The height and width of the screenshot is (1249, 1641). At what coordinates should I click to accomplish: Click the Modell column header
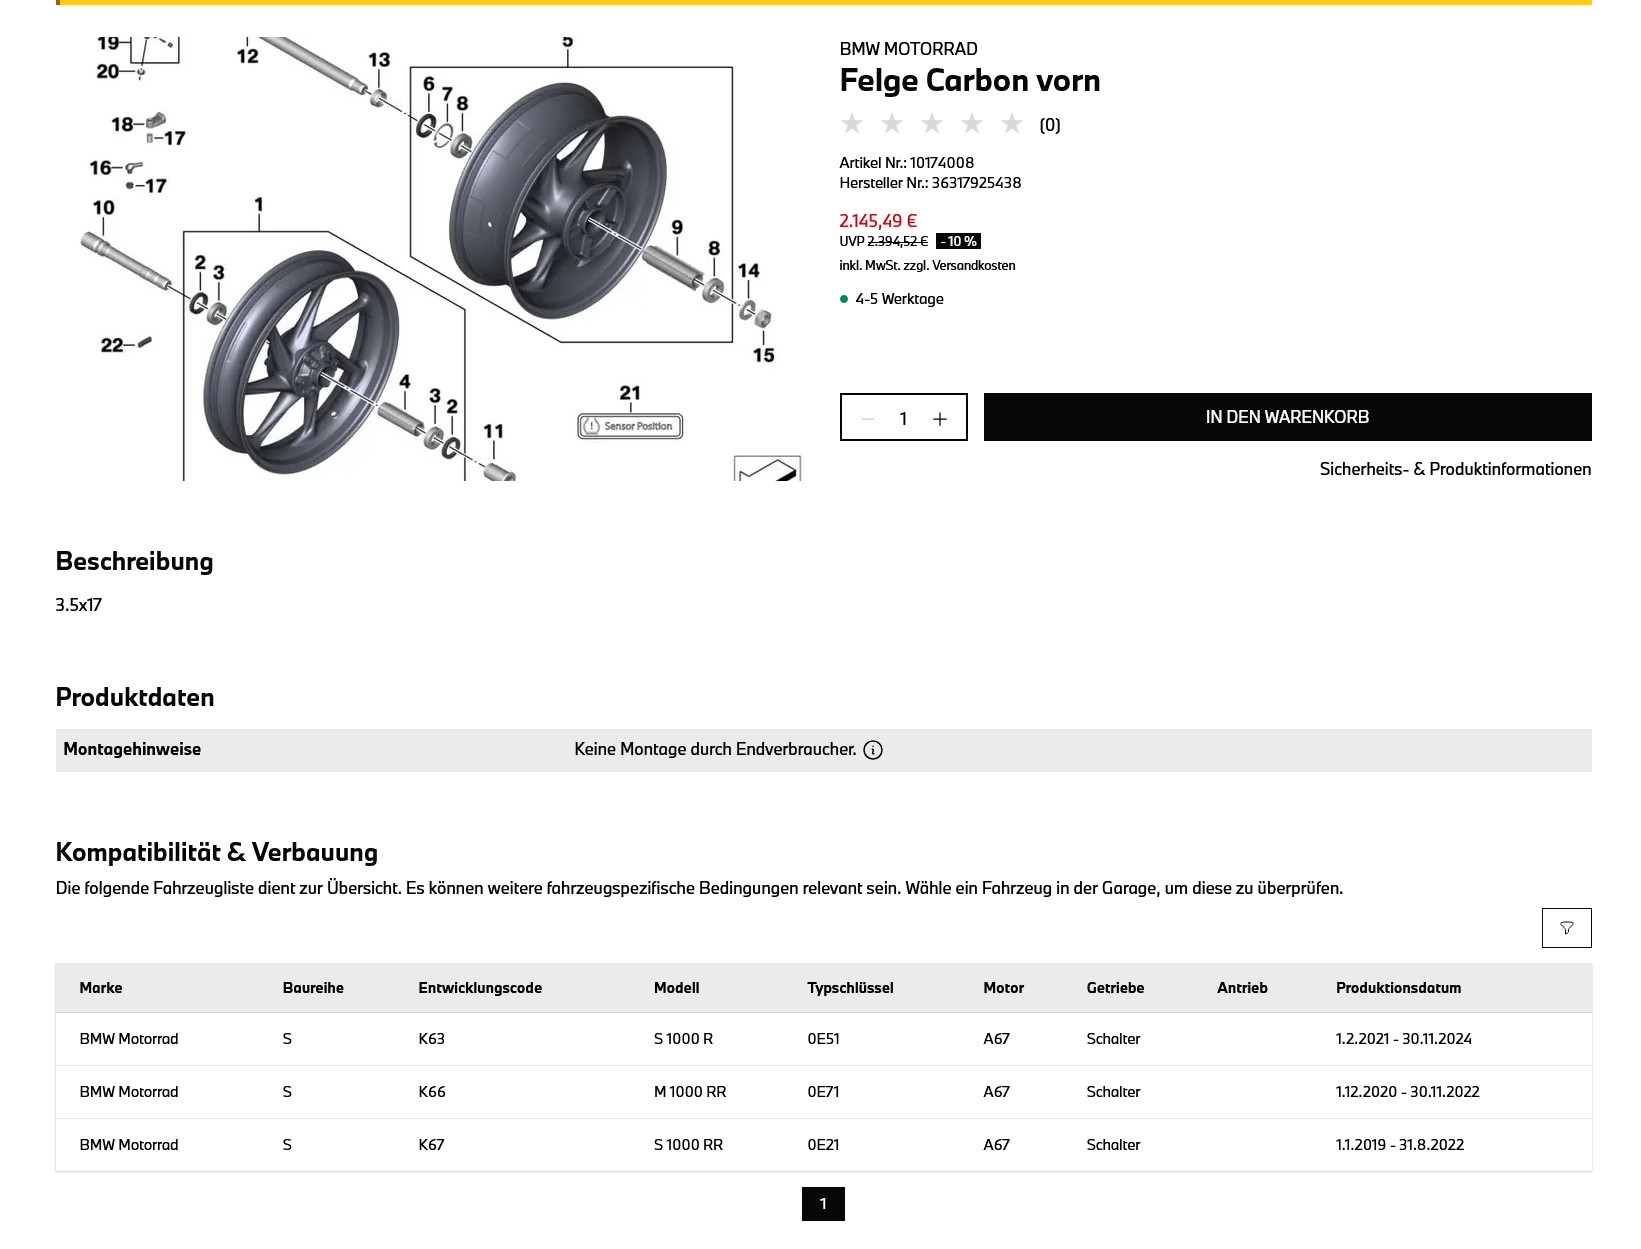coord(676,988)
